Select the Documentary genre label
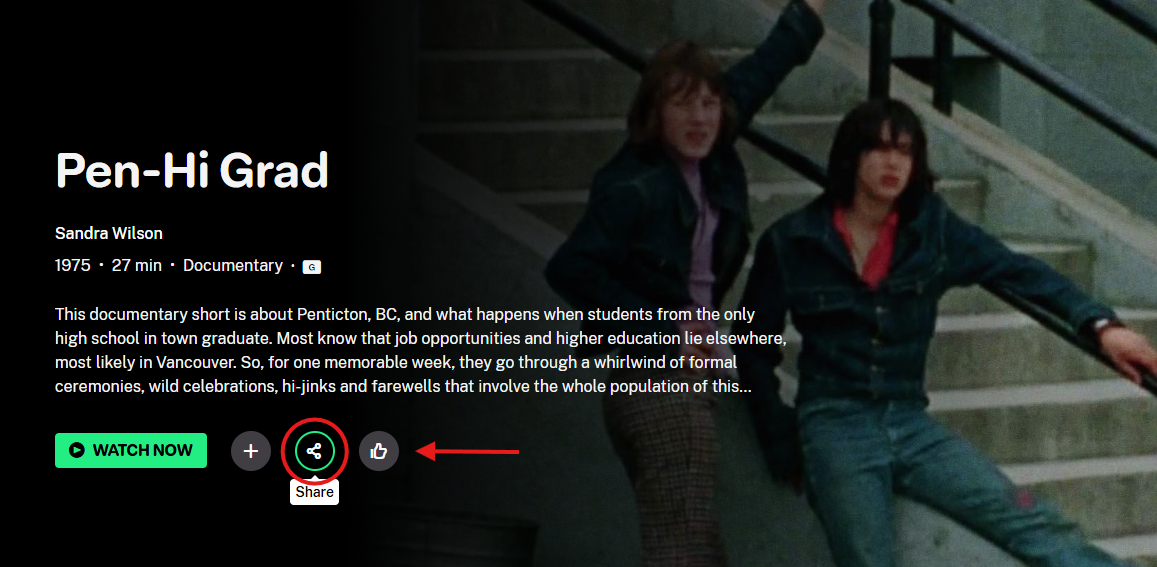1157x567 pixels. 232,266
